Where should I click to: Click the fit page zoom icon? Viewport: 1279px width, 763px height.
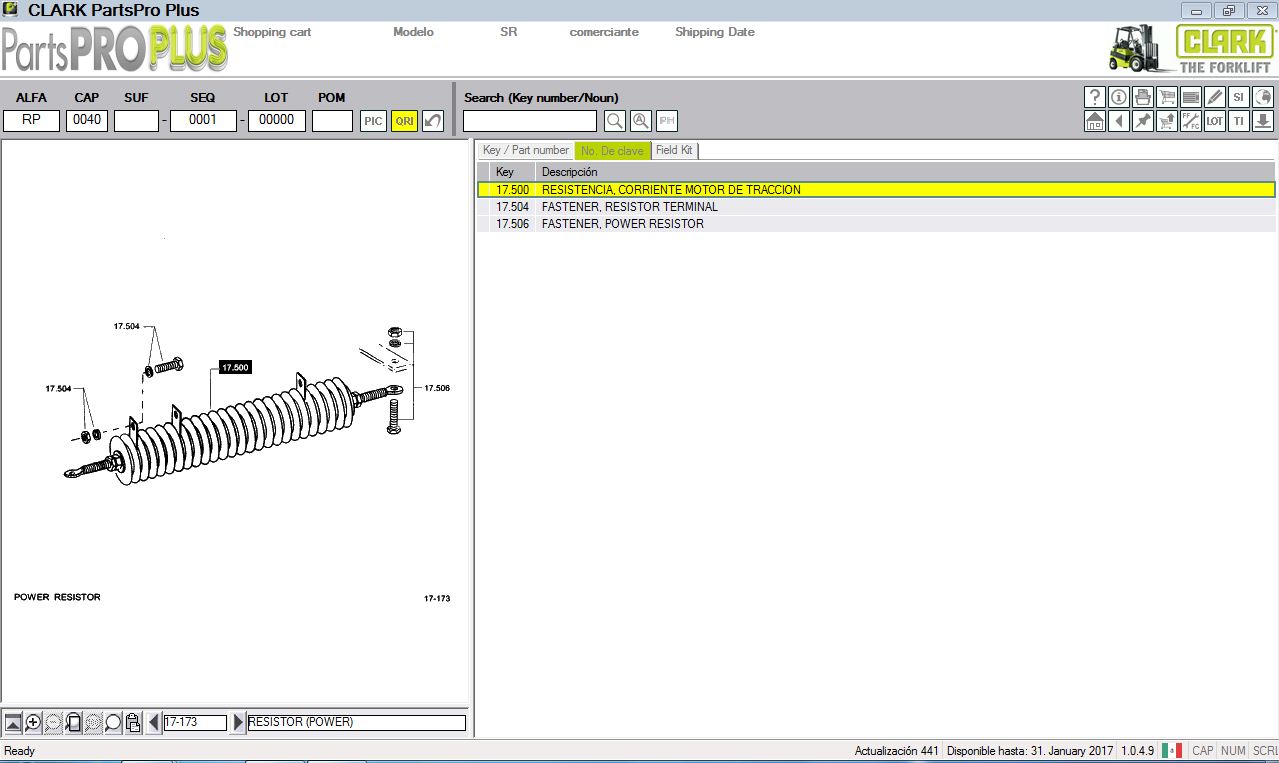(73, 722)
